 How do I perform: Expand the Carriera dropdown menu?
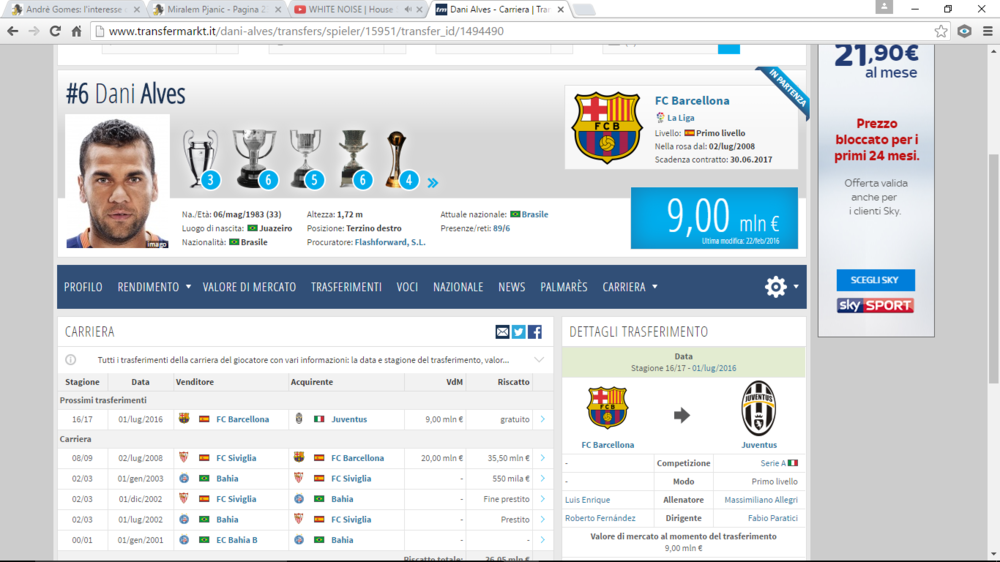(630, 287)
